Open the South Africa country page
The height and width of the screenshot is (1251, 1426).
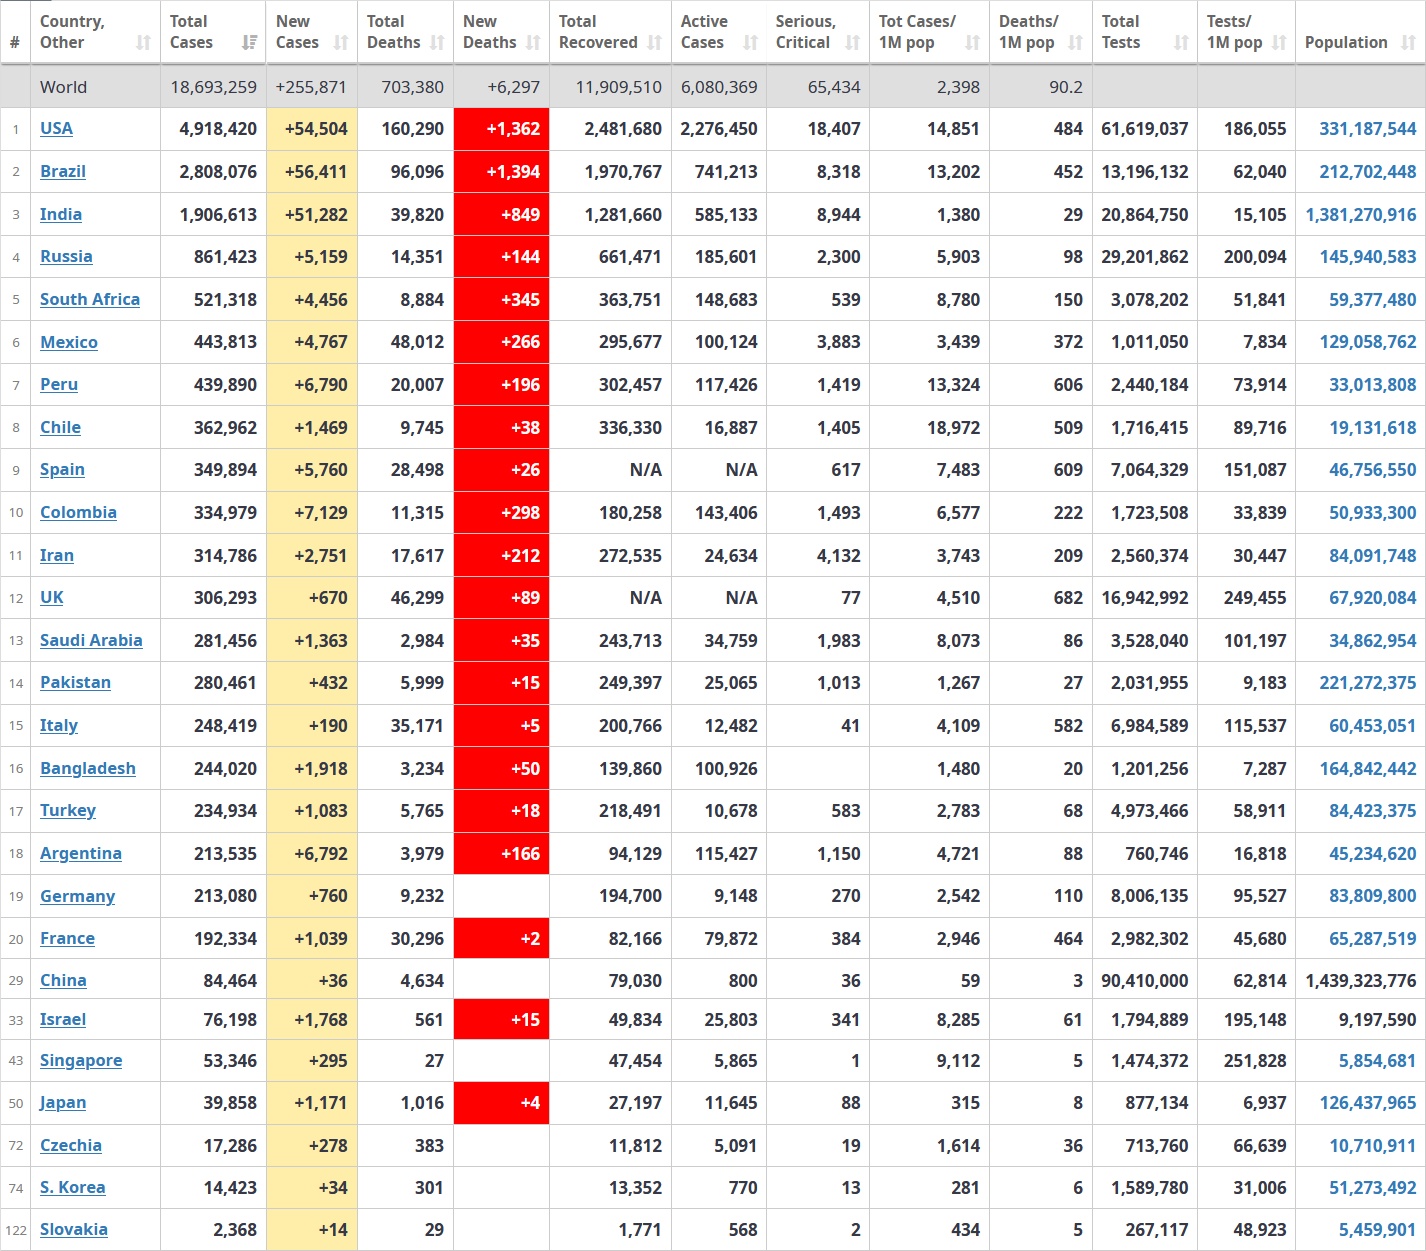[x=90, y=300]
